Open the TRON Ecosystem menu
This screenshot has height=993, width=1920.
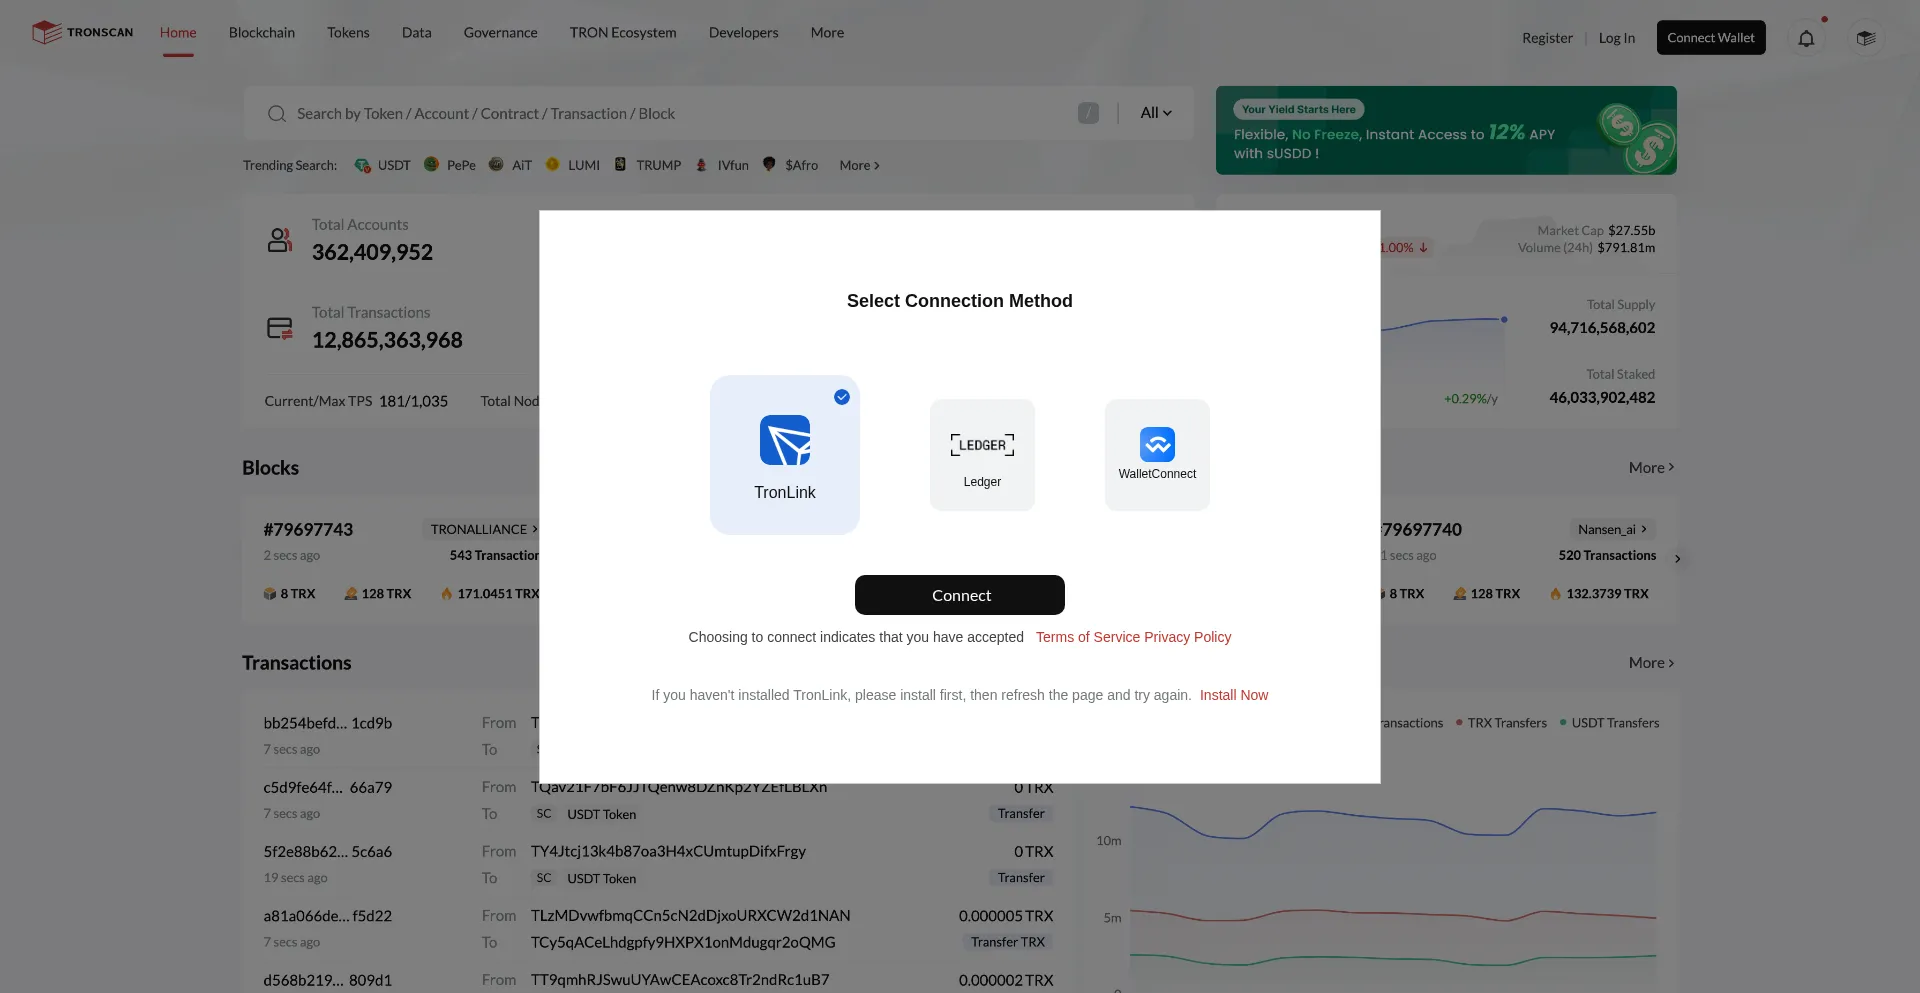tap(623, 33)
